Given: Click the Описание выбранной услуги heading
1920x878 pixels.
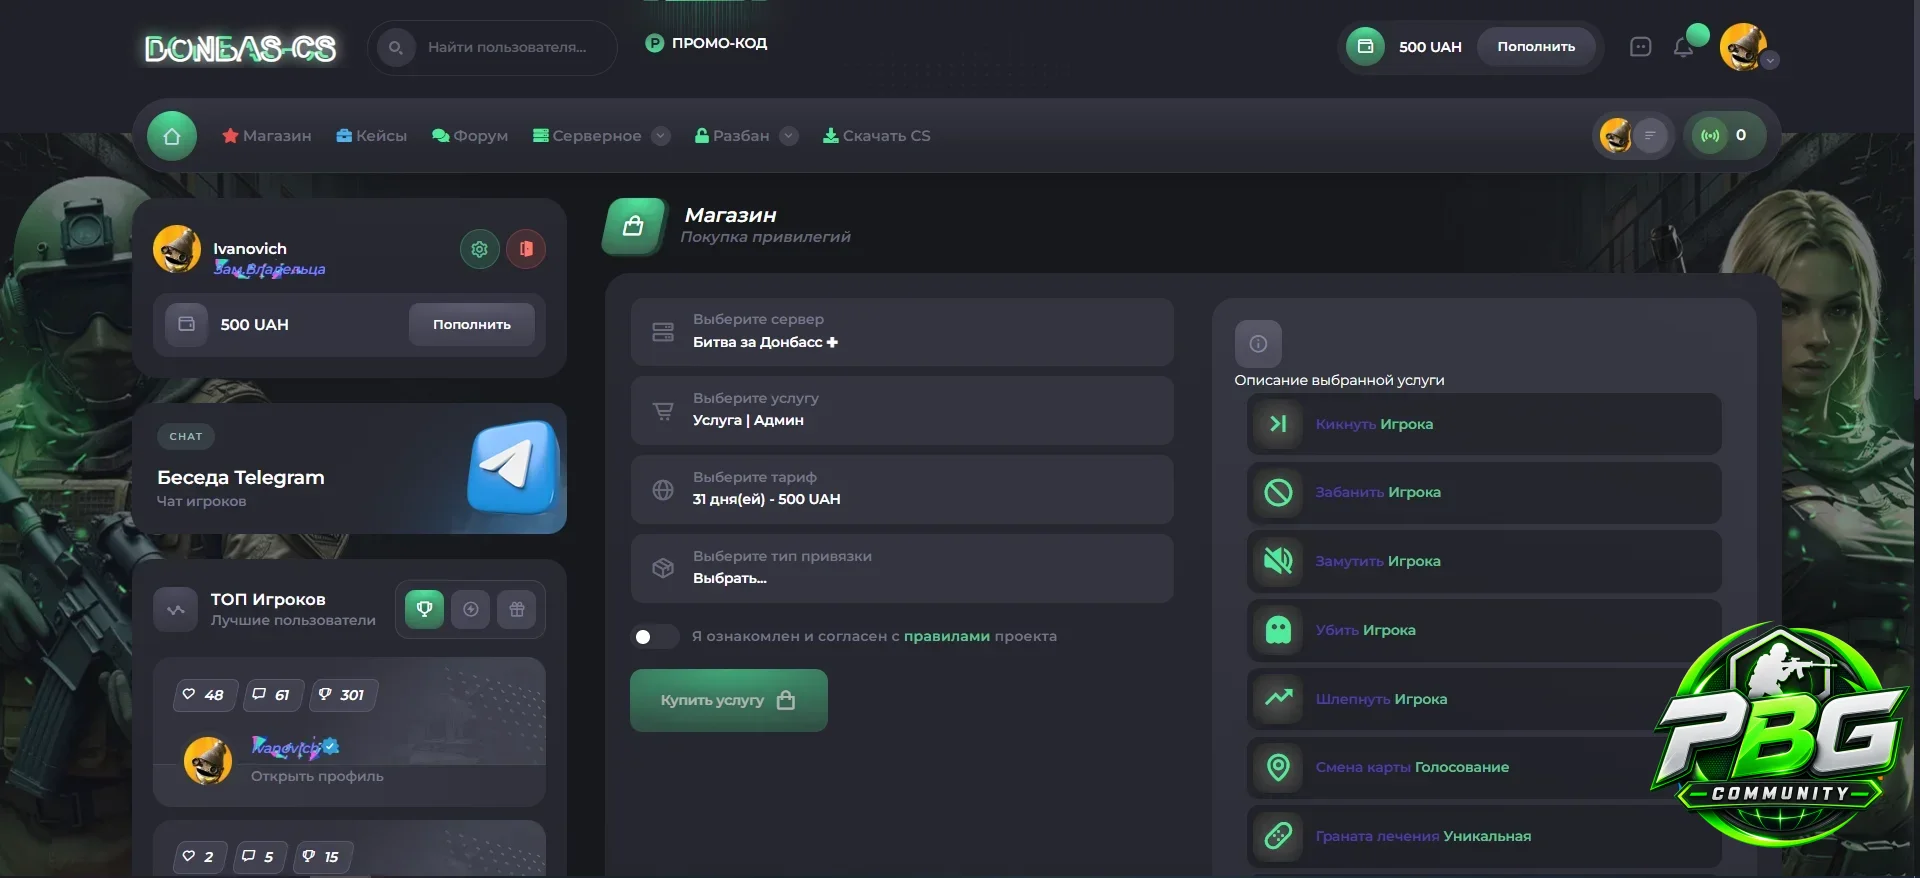Looking at the screenshot, I should [x=1339, y=380].
